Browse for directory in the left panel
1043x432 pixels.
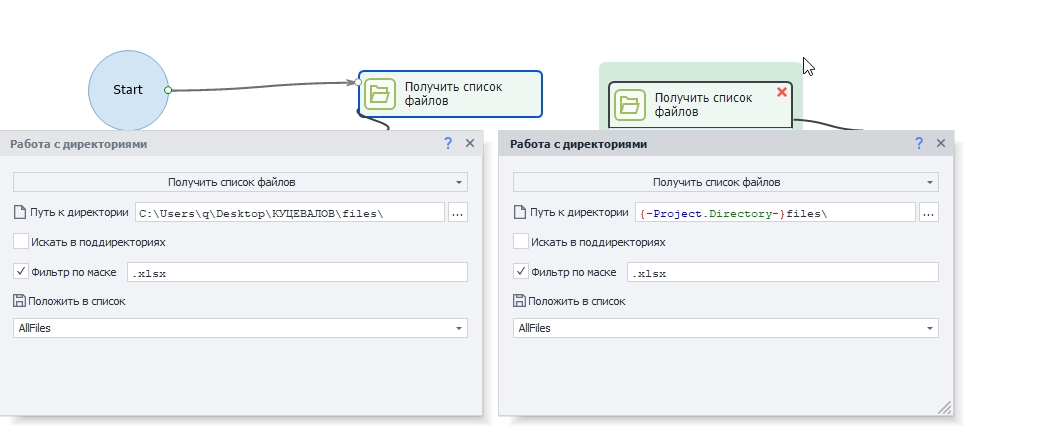[458, 212]
